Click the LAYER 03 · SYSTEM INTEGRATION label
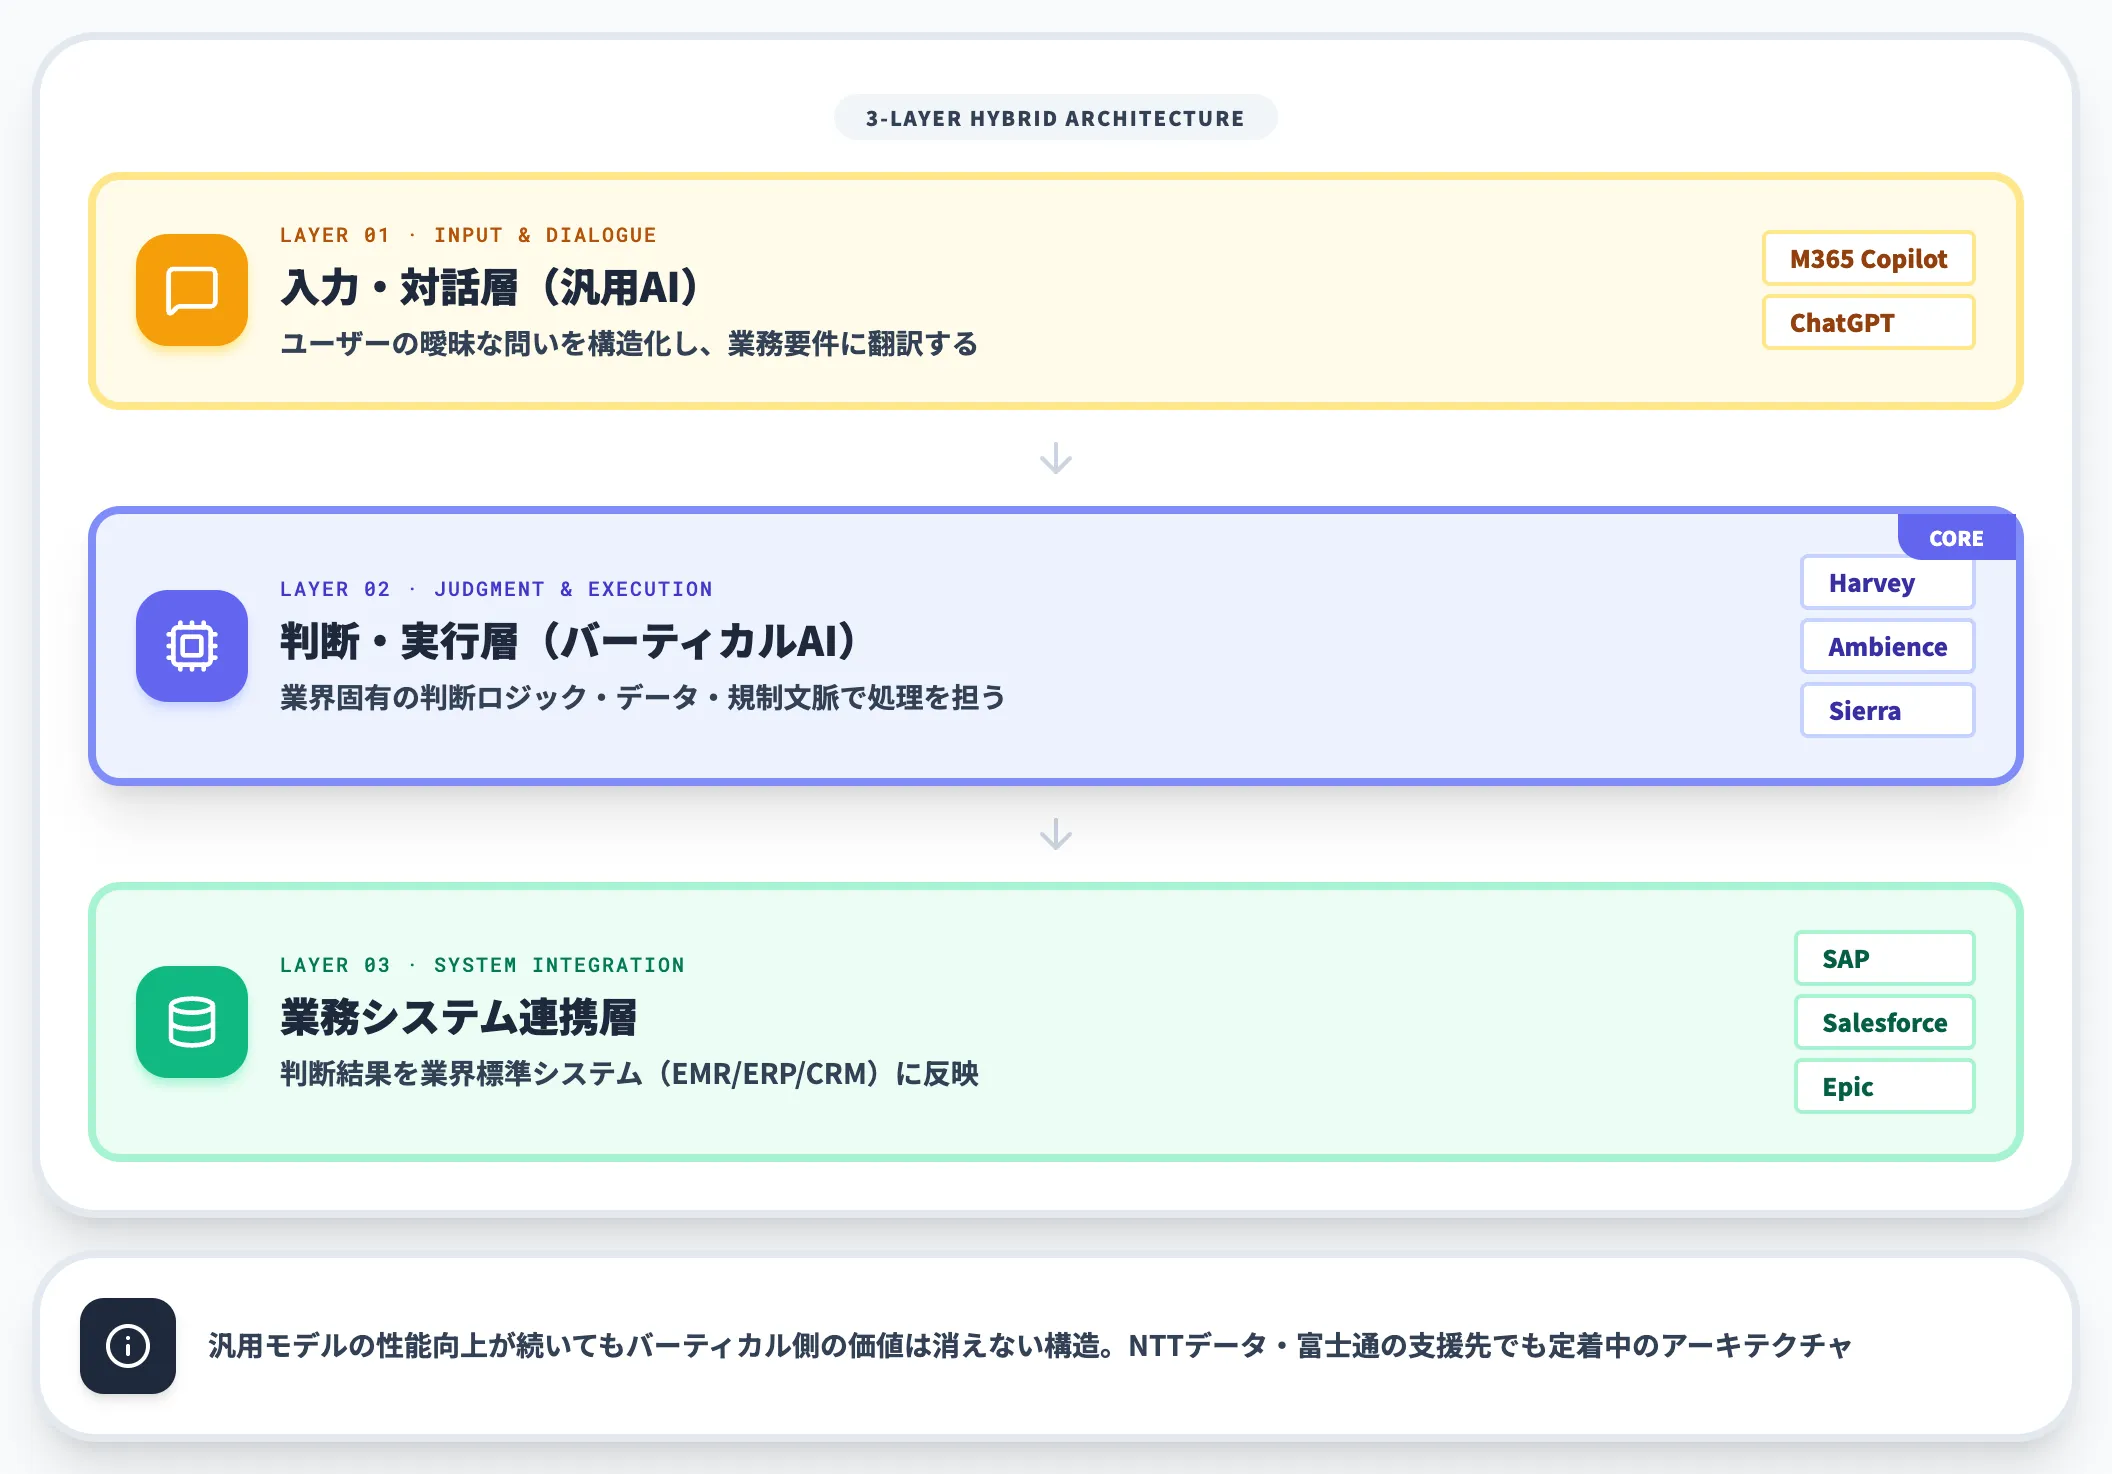The width and height of the screenshot is (2112, 1474). [482, 965]
